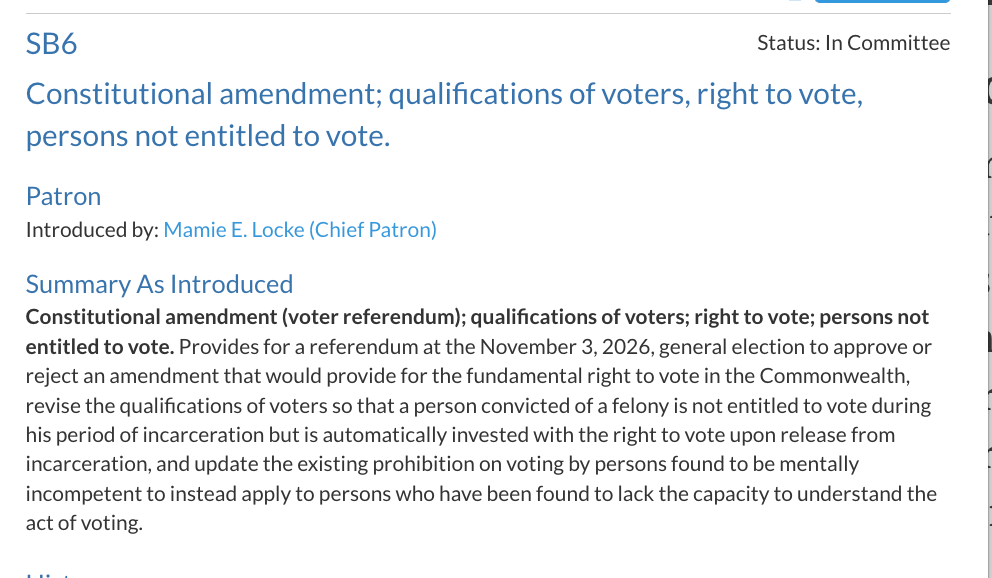The height and width of the screenshot is (578, 992).
Task: Click the constitutional amendment bill title
Action: (x=444, y=95)
